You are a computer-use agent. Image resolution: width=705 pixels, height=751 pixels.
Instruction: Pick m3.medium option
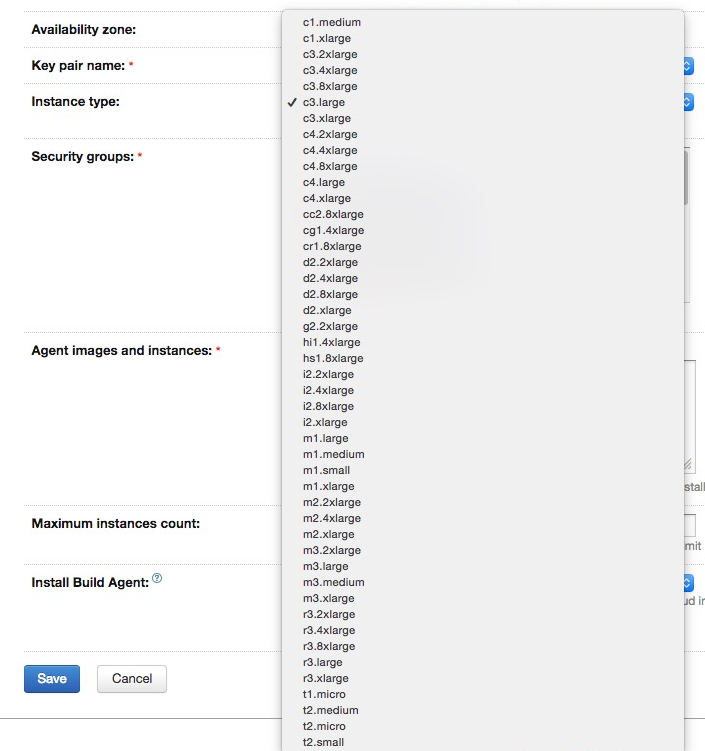coord(483,582)
